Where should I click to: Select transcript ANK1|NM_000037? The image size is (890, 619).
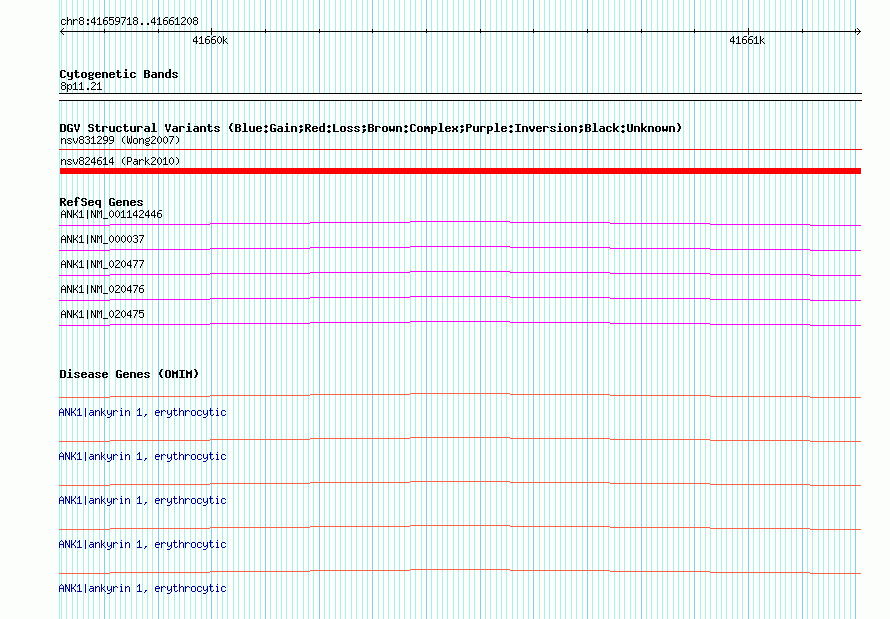(102, 239)
